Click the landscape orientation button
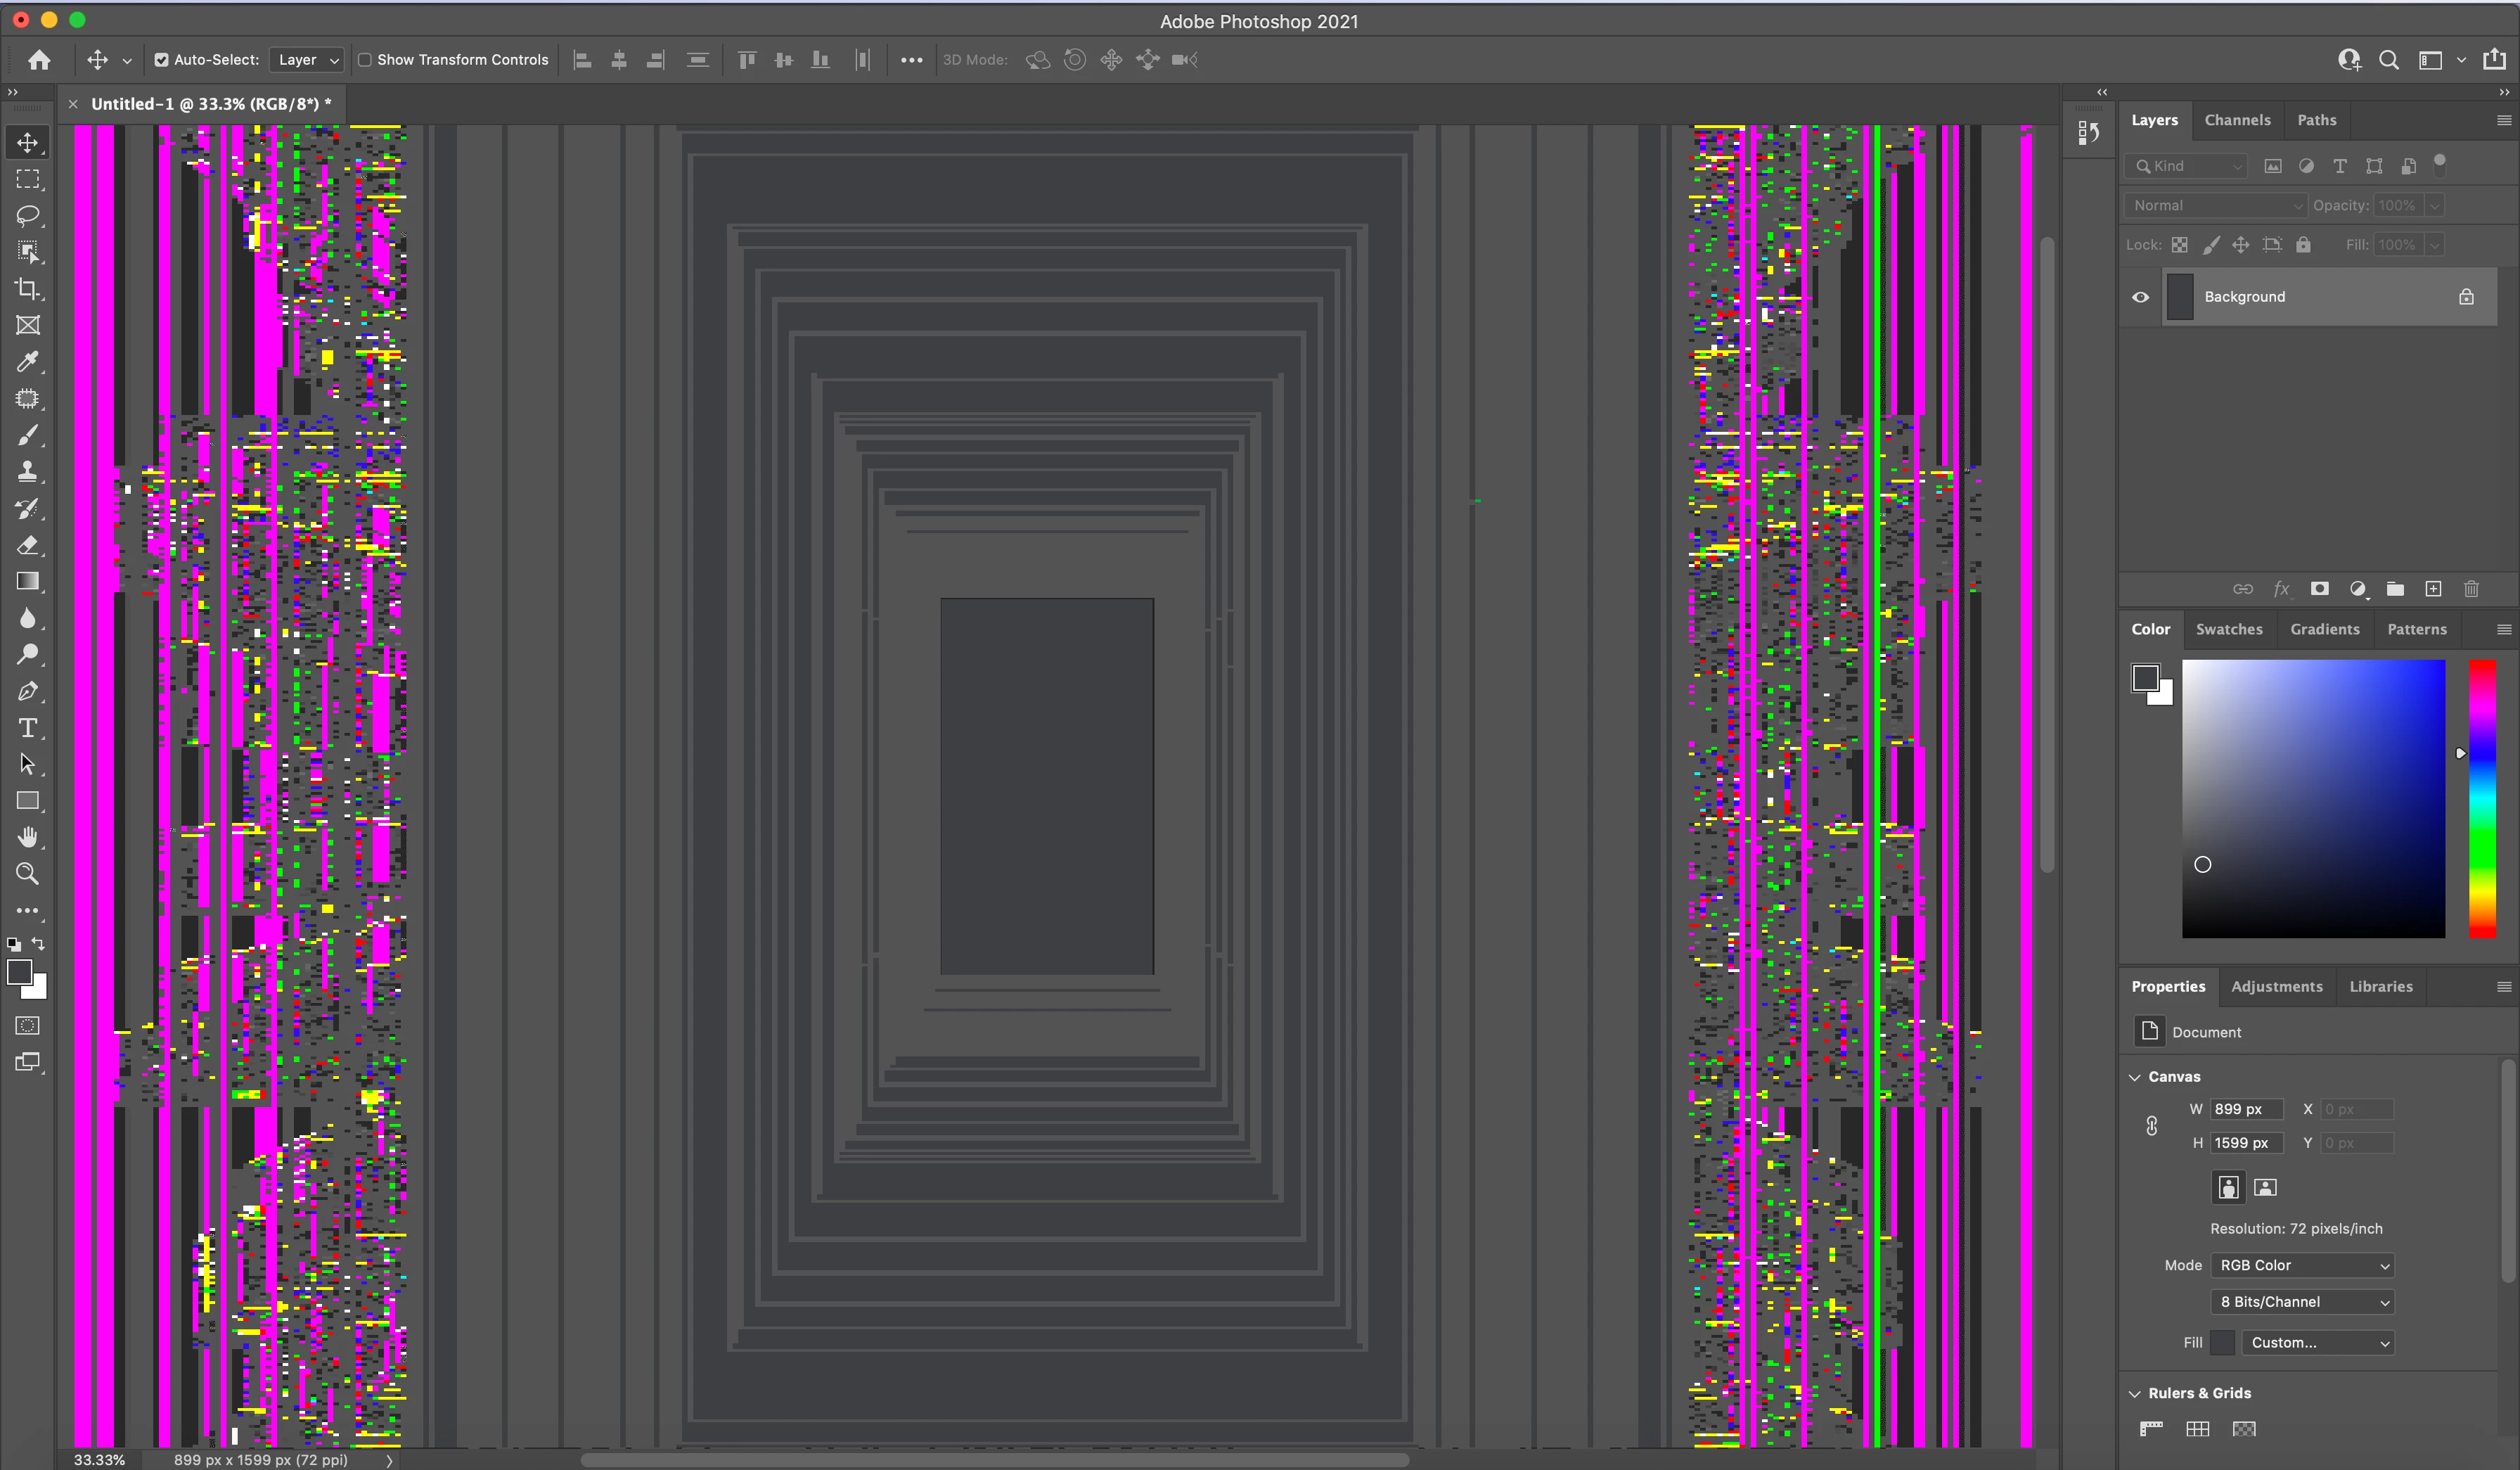The image size is (2520, 1470). click(x=2265, y=1187)
